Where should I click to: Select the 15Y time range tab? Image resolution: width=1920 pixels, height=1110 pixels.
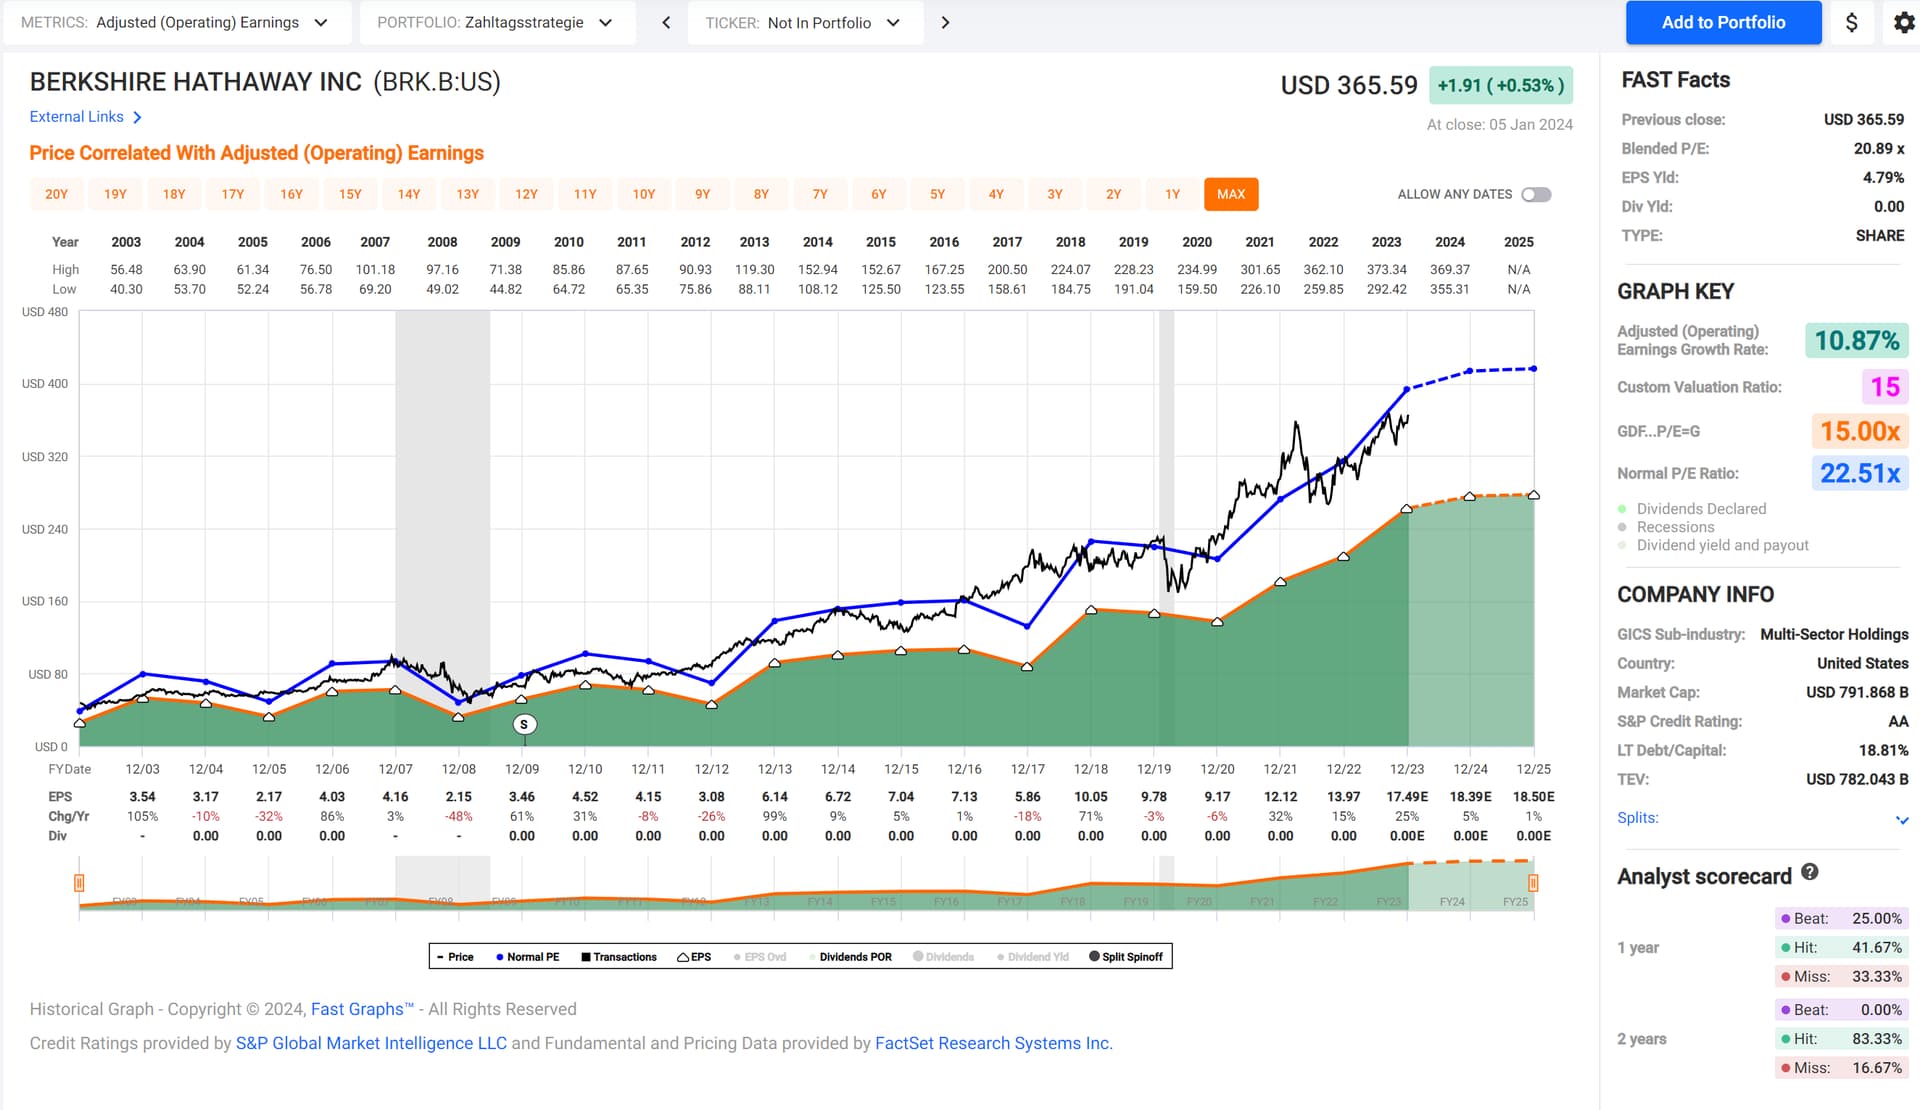pyautogui.click(x=350, y=194)
